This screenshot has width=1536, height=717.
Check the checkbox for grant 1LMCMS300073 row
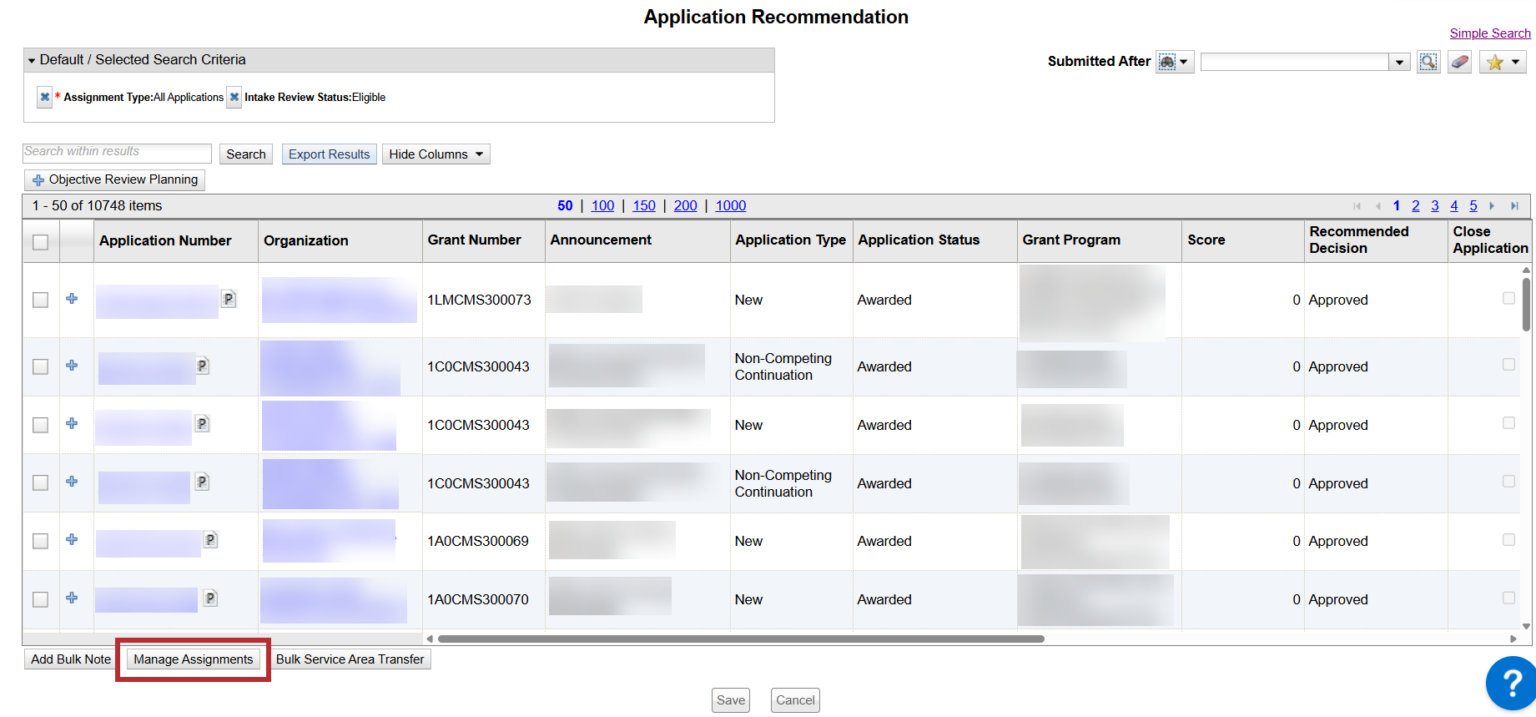click(40, 299)
